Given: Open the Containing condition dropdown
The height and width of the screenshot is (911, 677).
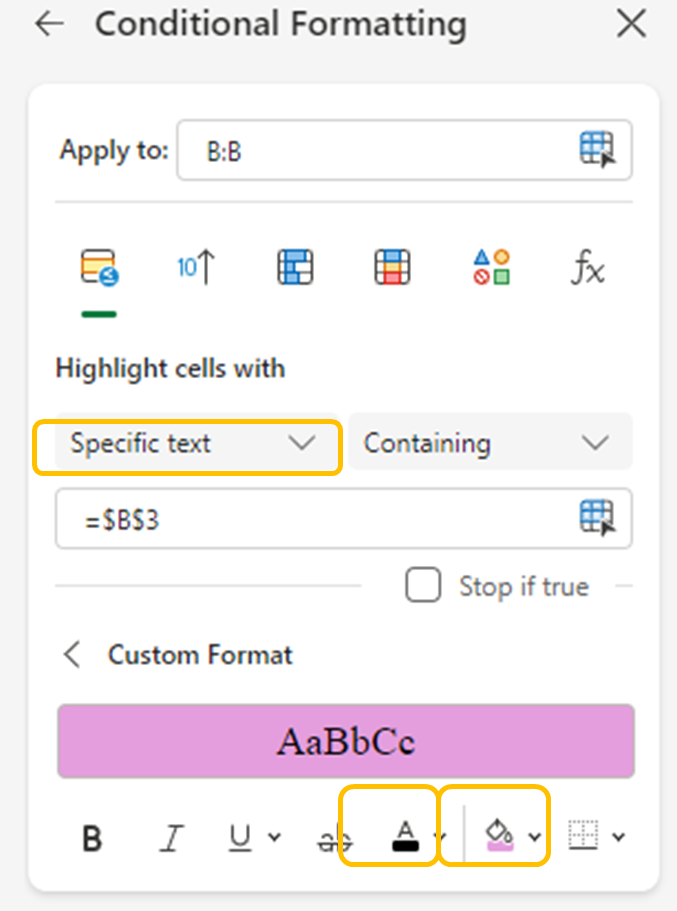Looking at the screenshot, I should point(489,443).
